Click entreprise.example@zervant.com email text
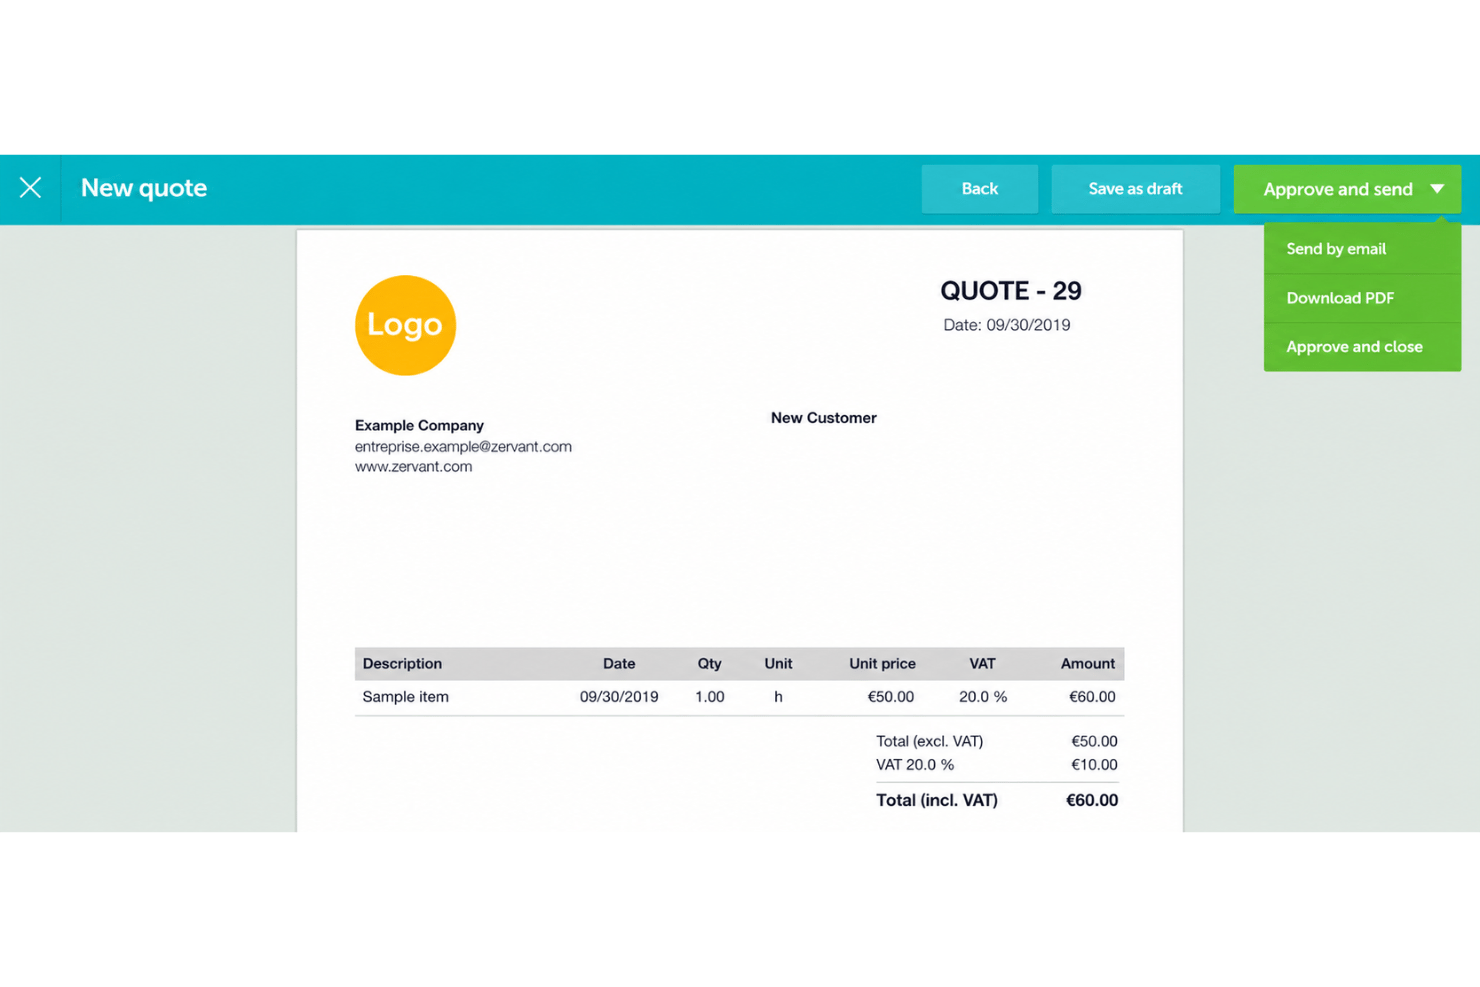Image resolution: width=1480 pixels, height=987 pixels. (x=463, y=446)
